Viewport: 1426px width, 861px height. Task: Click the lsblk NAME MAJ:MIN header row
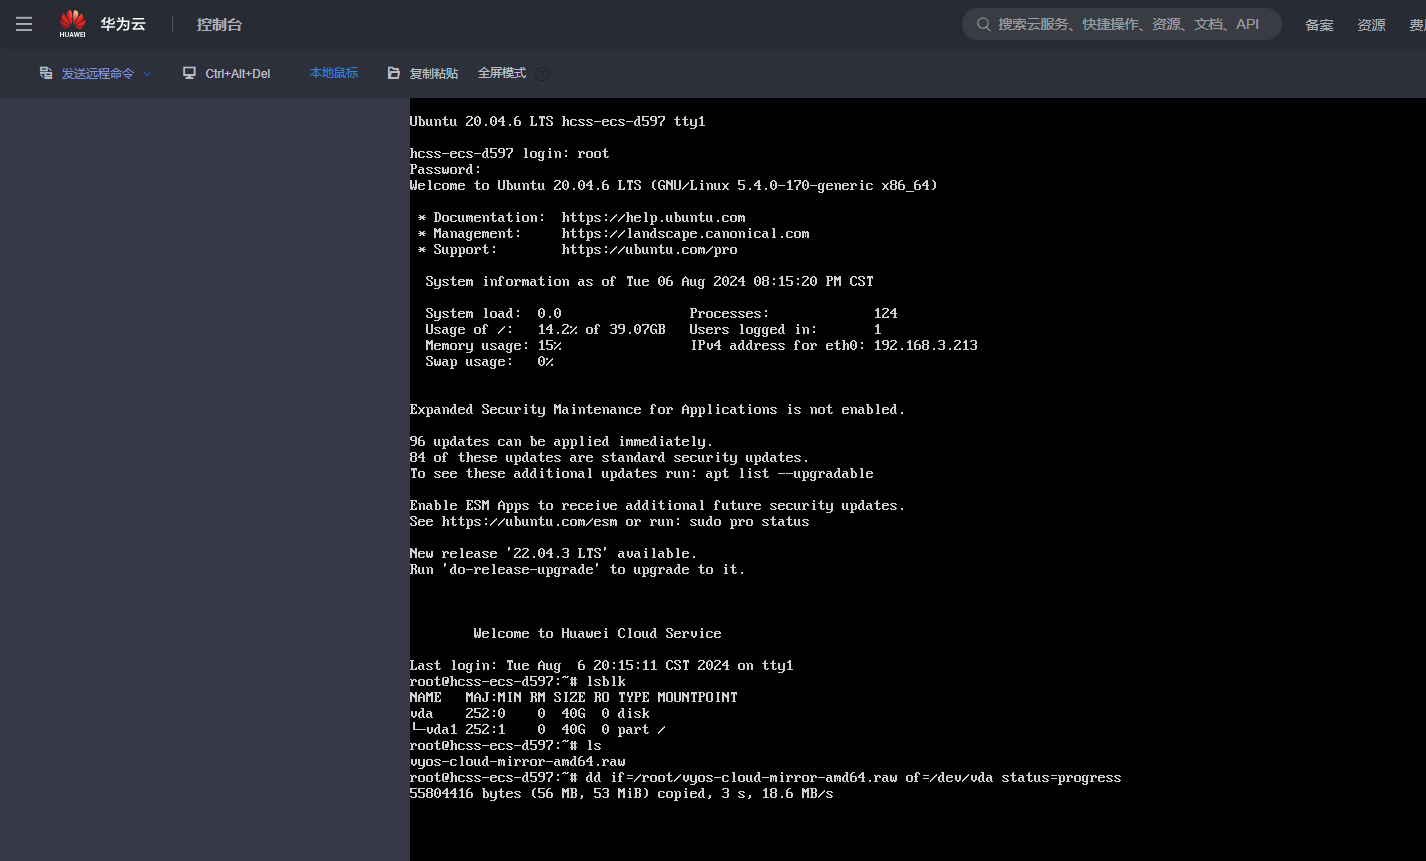pos(573,697)
